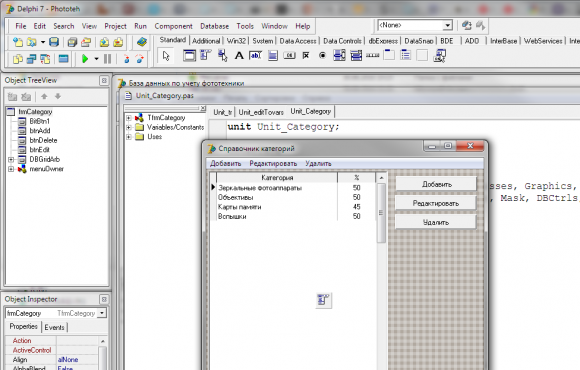This screenshot has height=370, width=580.
Task: Select the RadioButton component icon
Action: [323, 56]
